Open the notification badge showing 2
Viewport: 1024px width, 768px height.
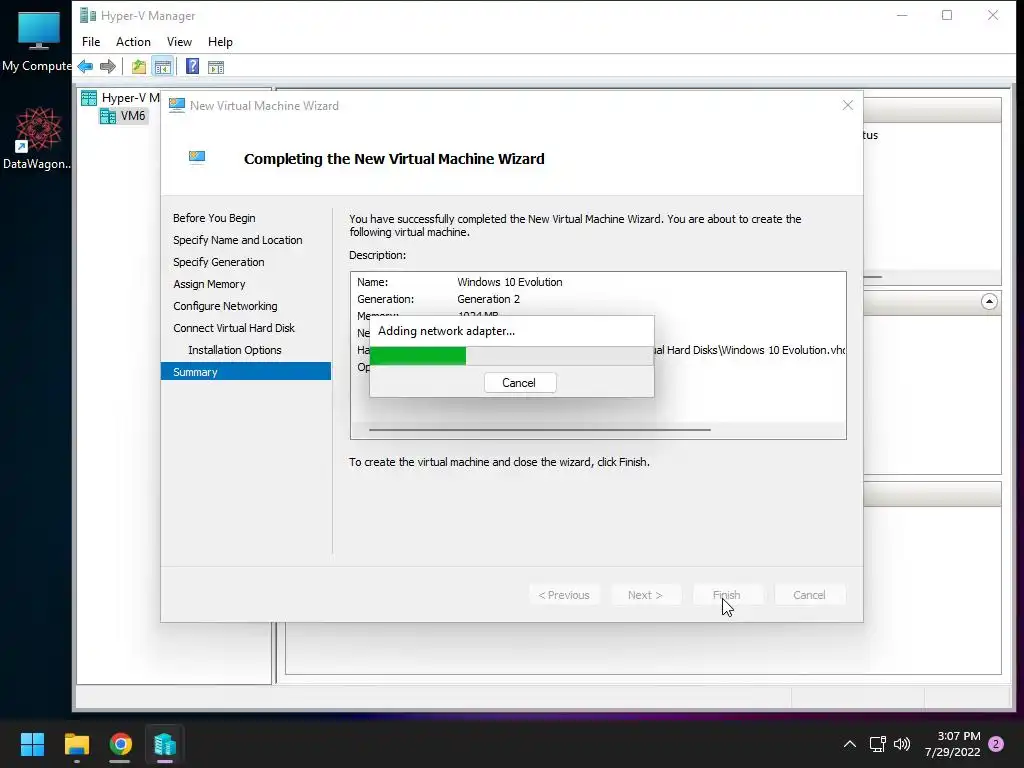coord(996,744)
